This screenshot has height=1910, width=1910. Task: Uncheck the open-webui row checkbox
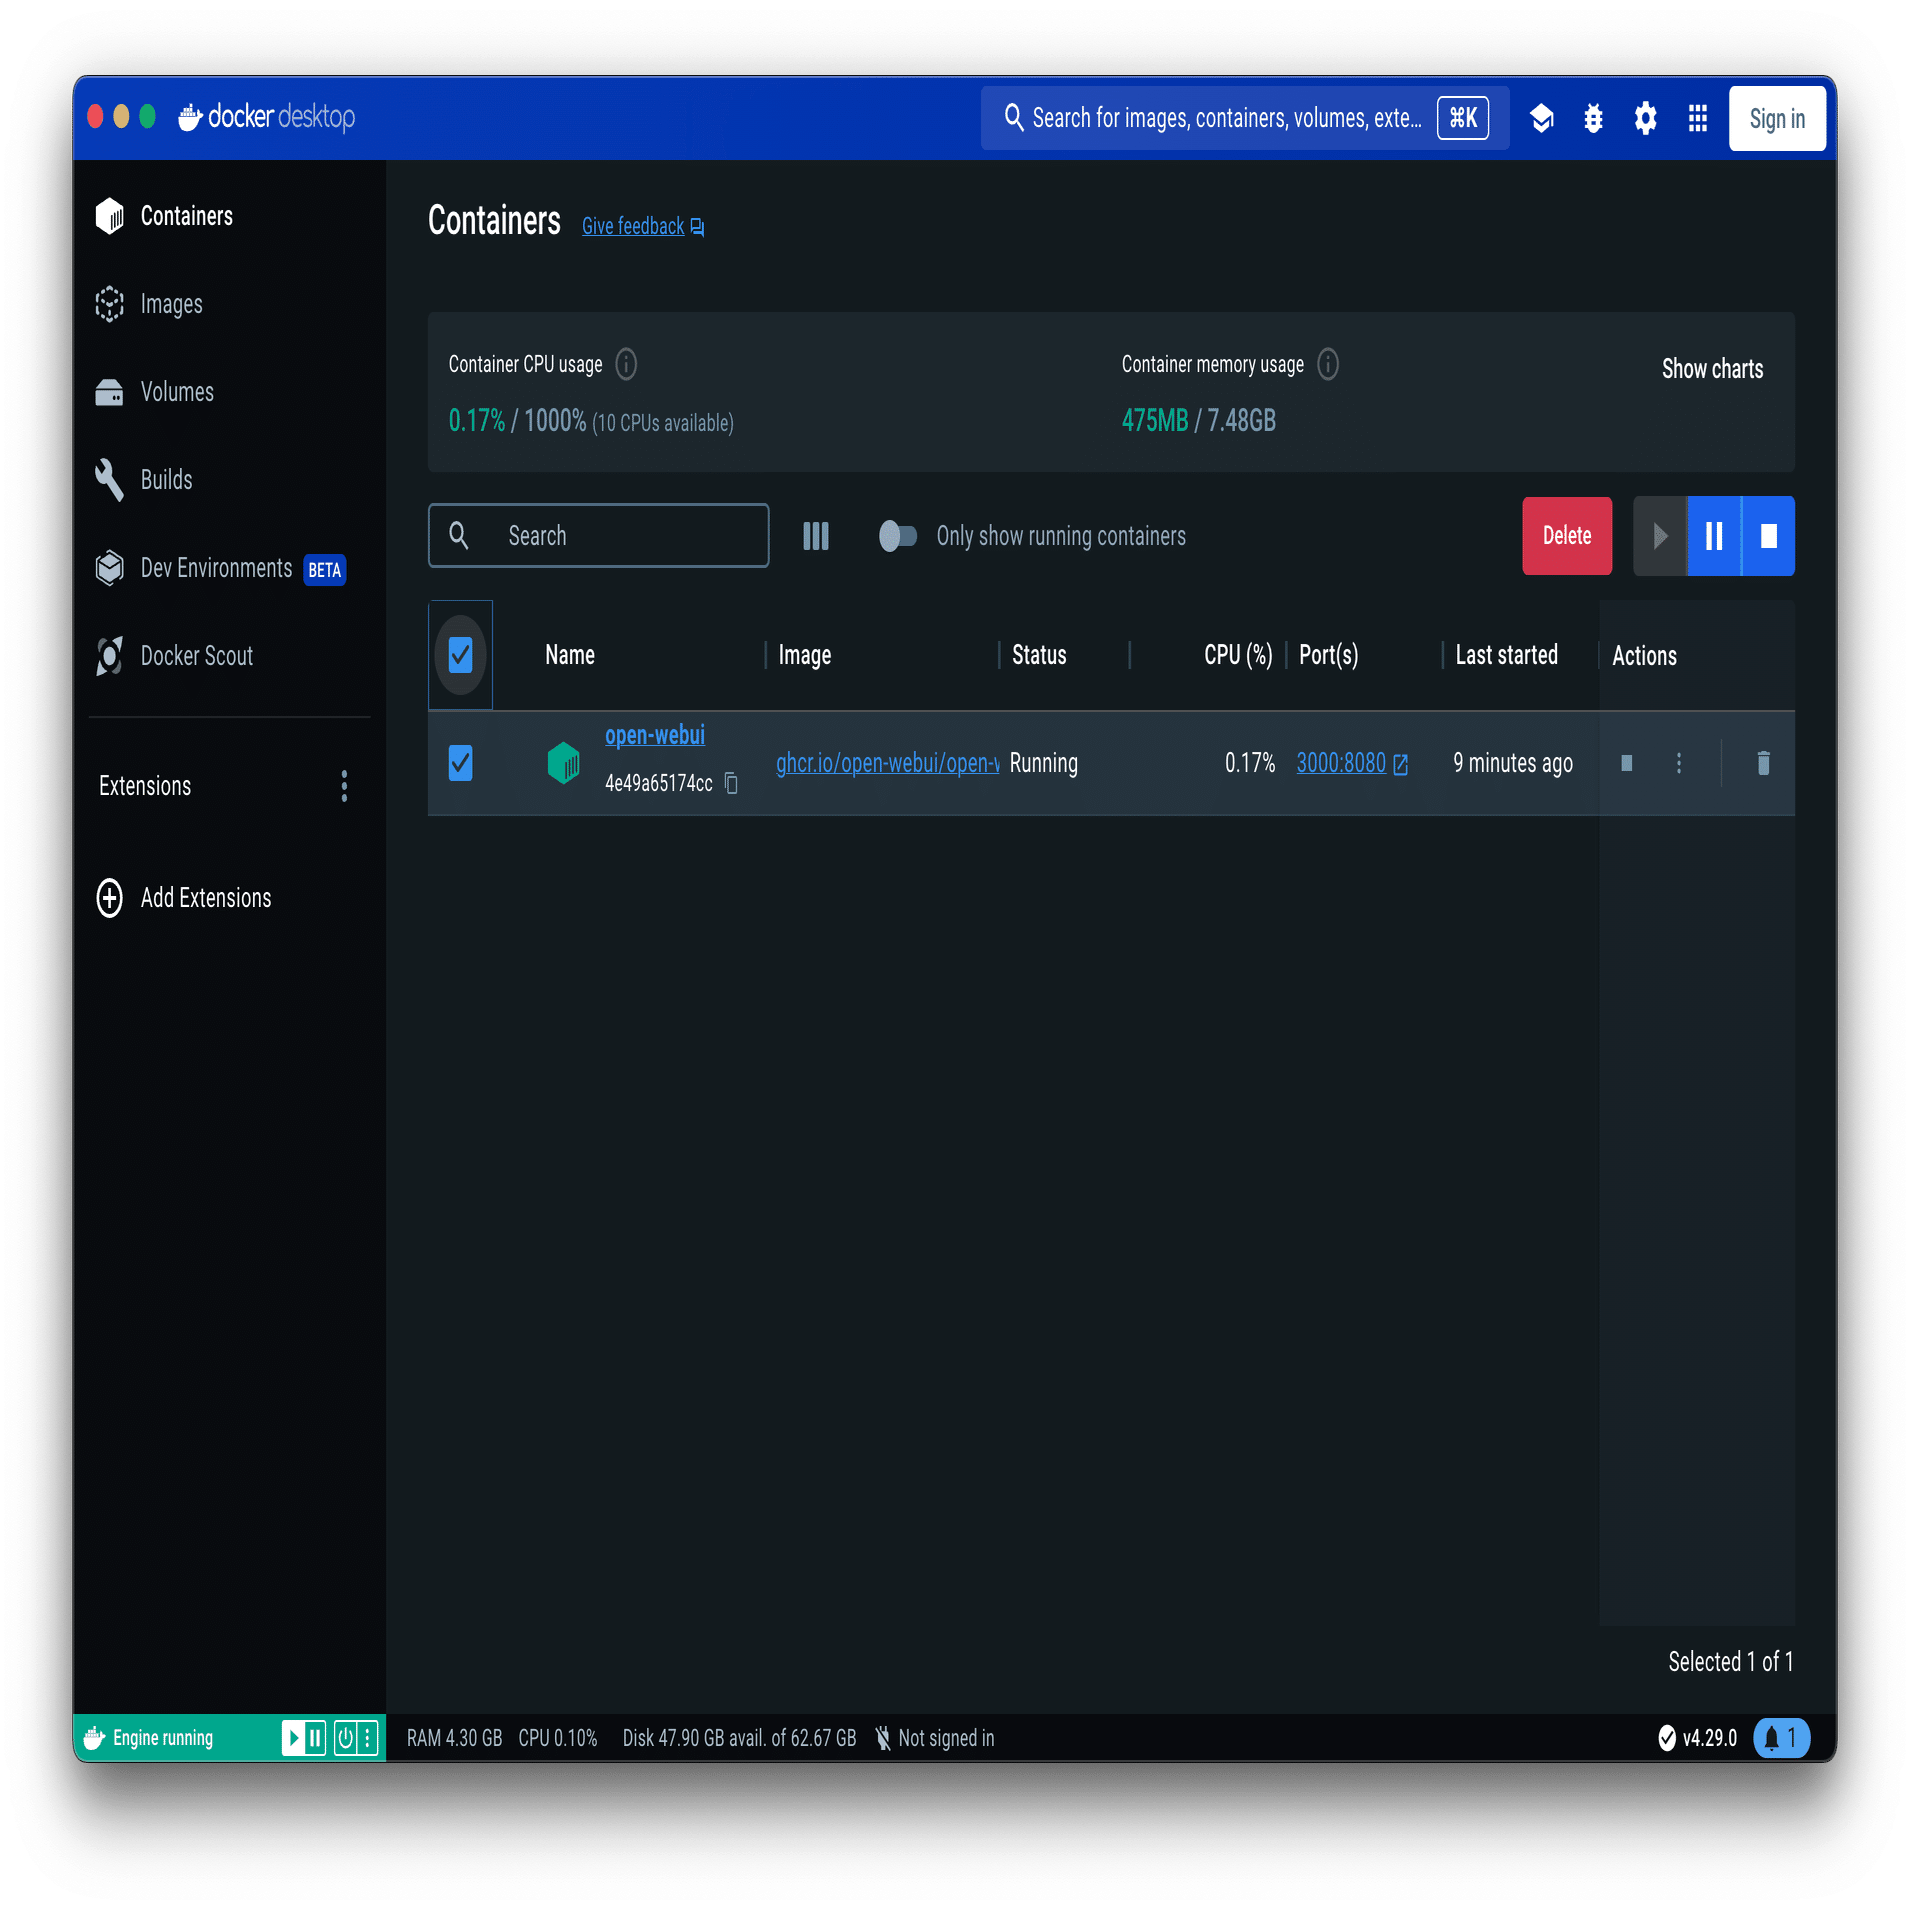point(460,763)
